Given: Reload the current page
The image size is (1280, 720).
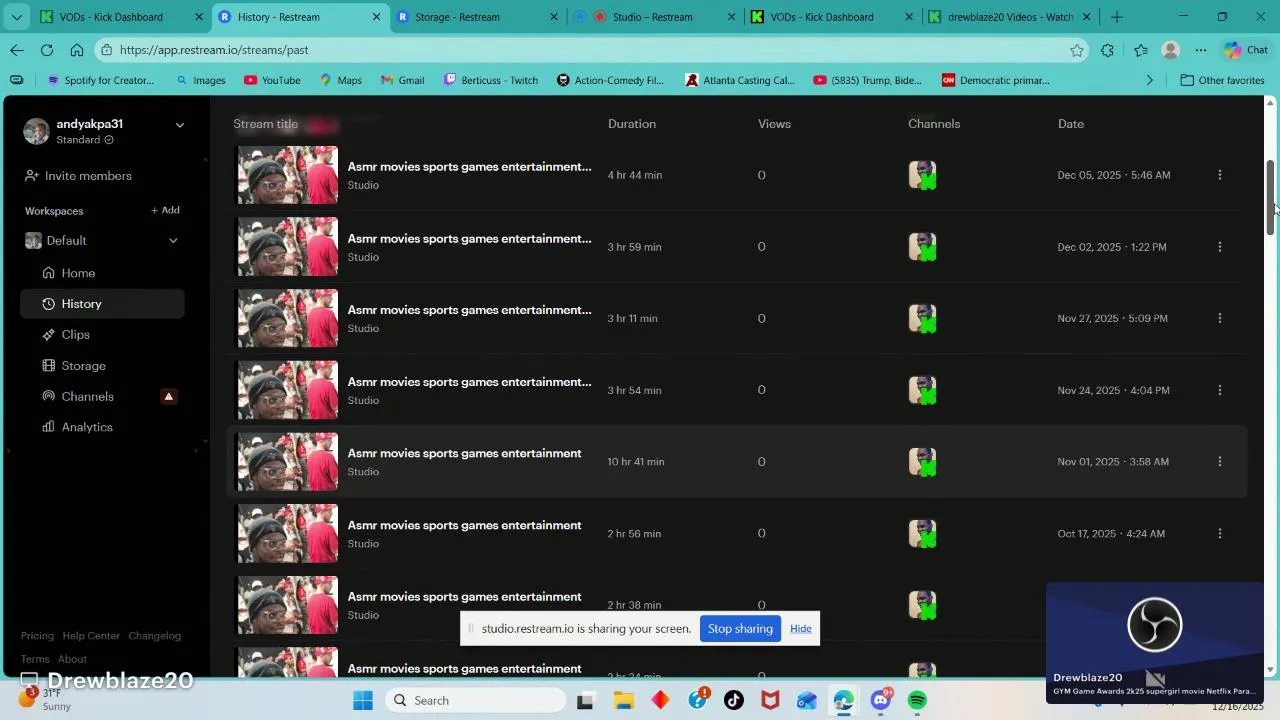Looking at the screenshot, I should click(x=47, y=50).
